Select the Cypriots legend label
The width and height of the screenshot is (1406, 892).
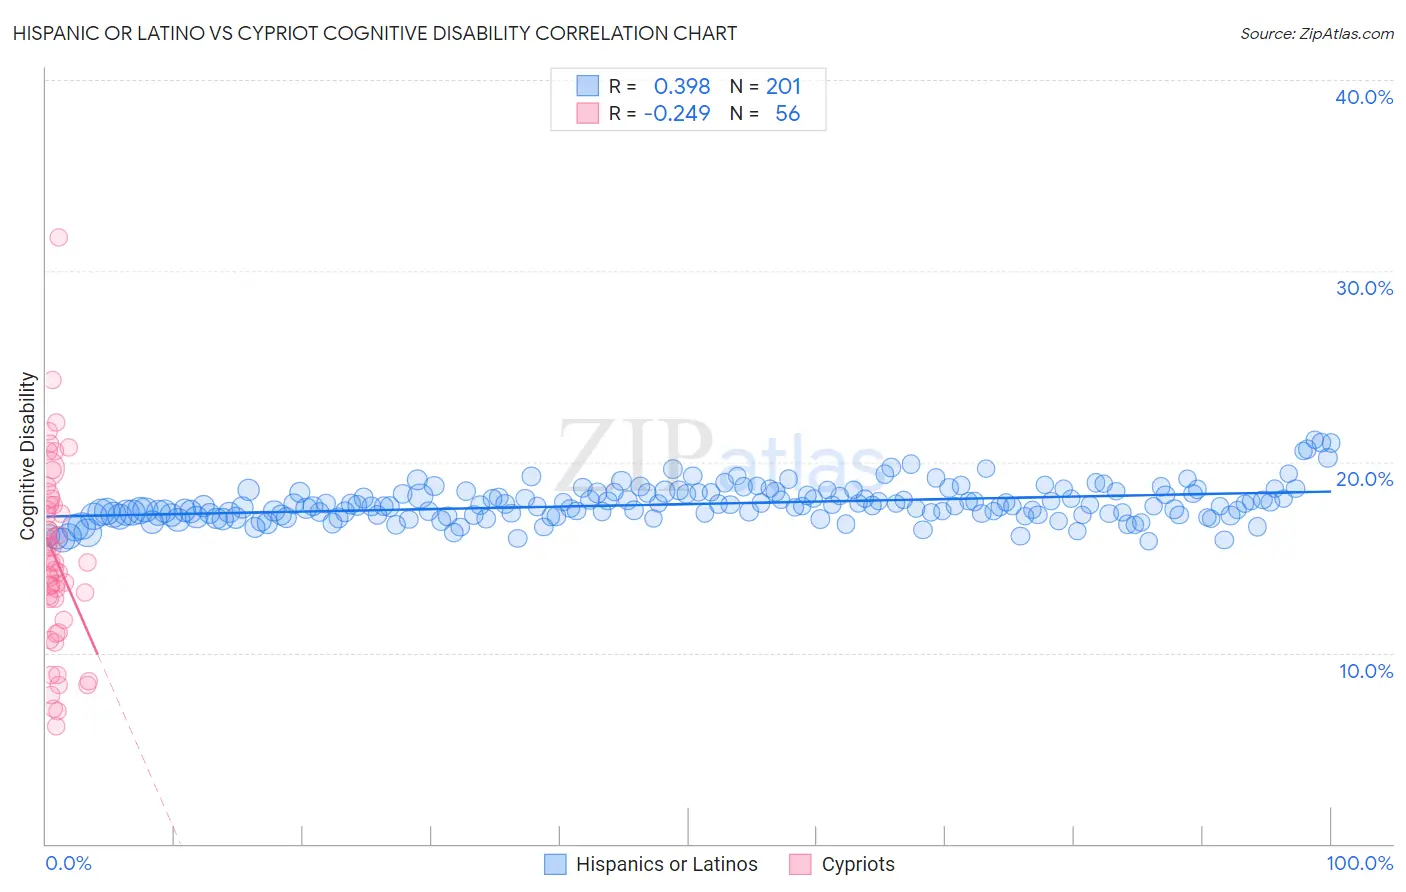tap(858, 864)
